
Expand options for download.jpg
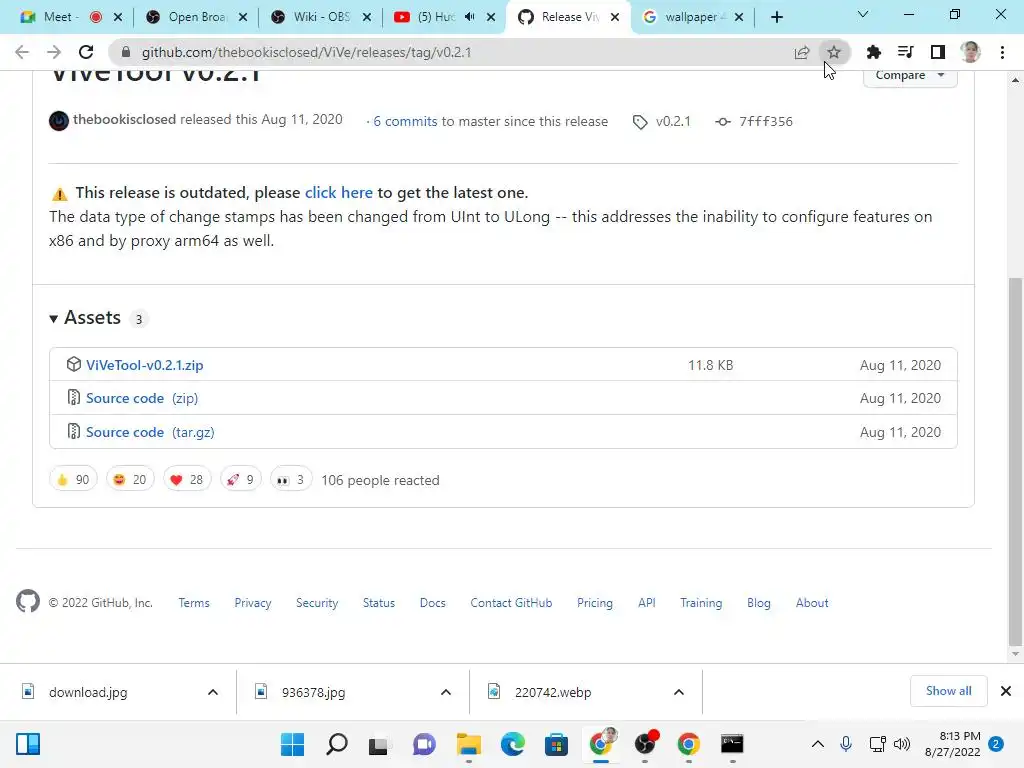[213, 692]
